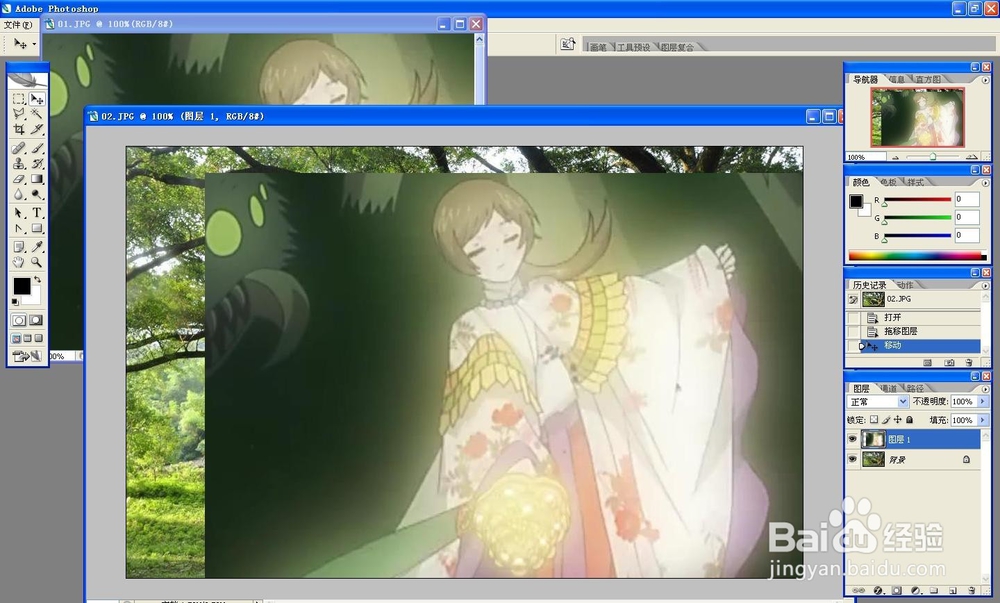Toggle lock image pixels brush icon

coord(886,419)
